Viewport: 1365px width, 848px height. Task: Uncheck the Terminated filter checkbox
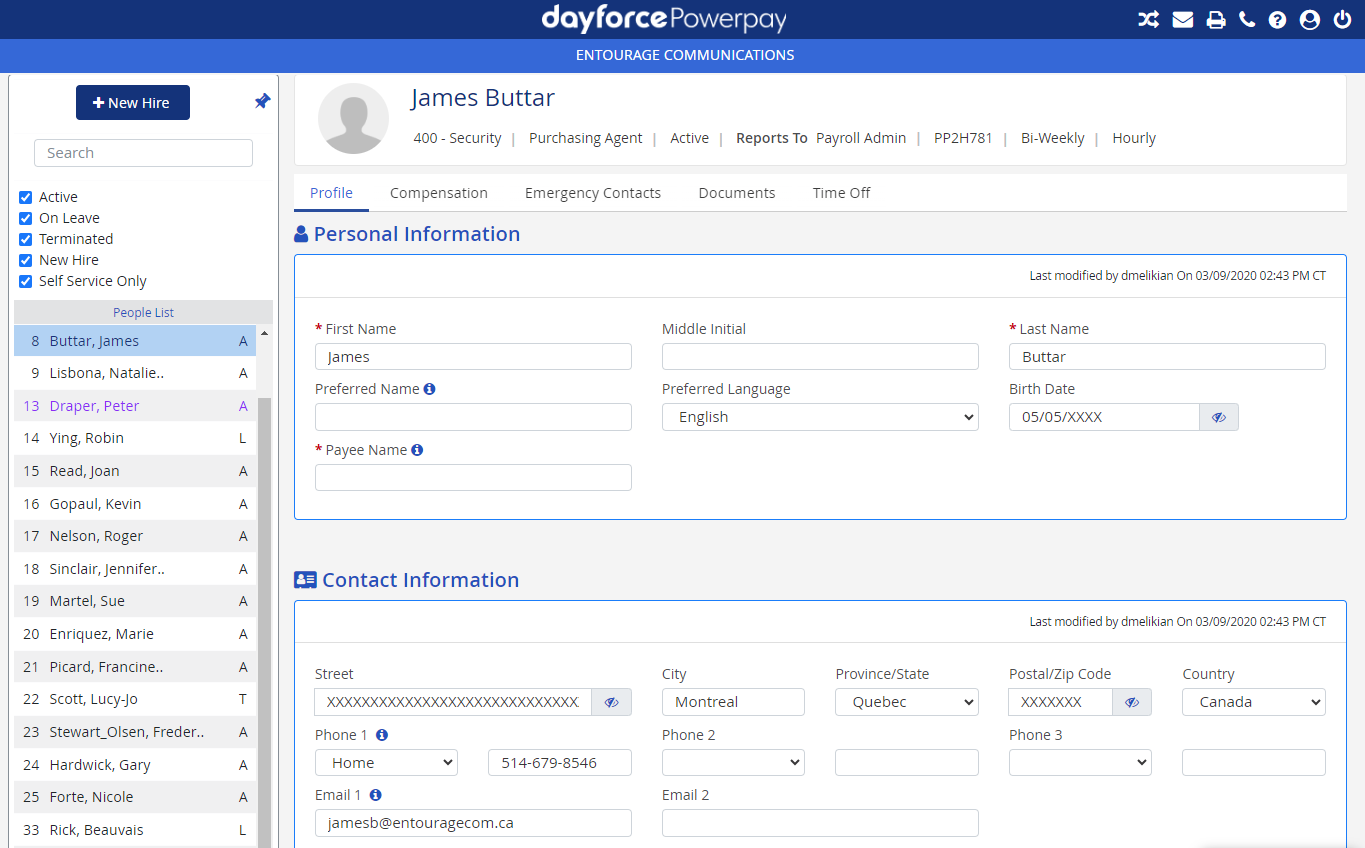point(26,239)
